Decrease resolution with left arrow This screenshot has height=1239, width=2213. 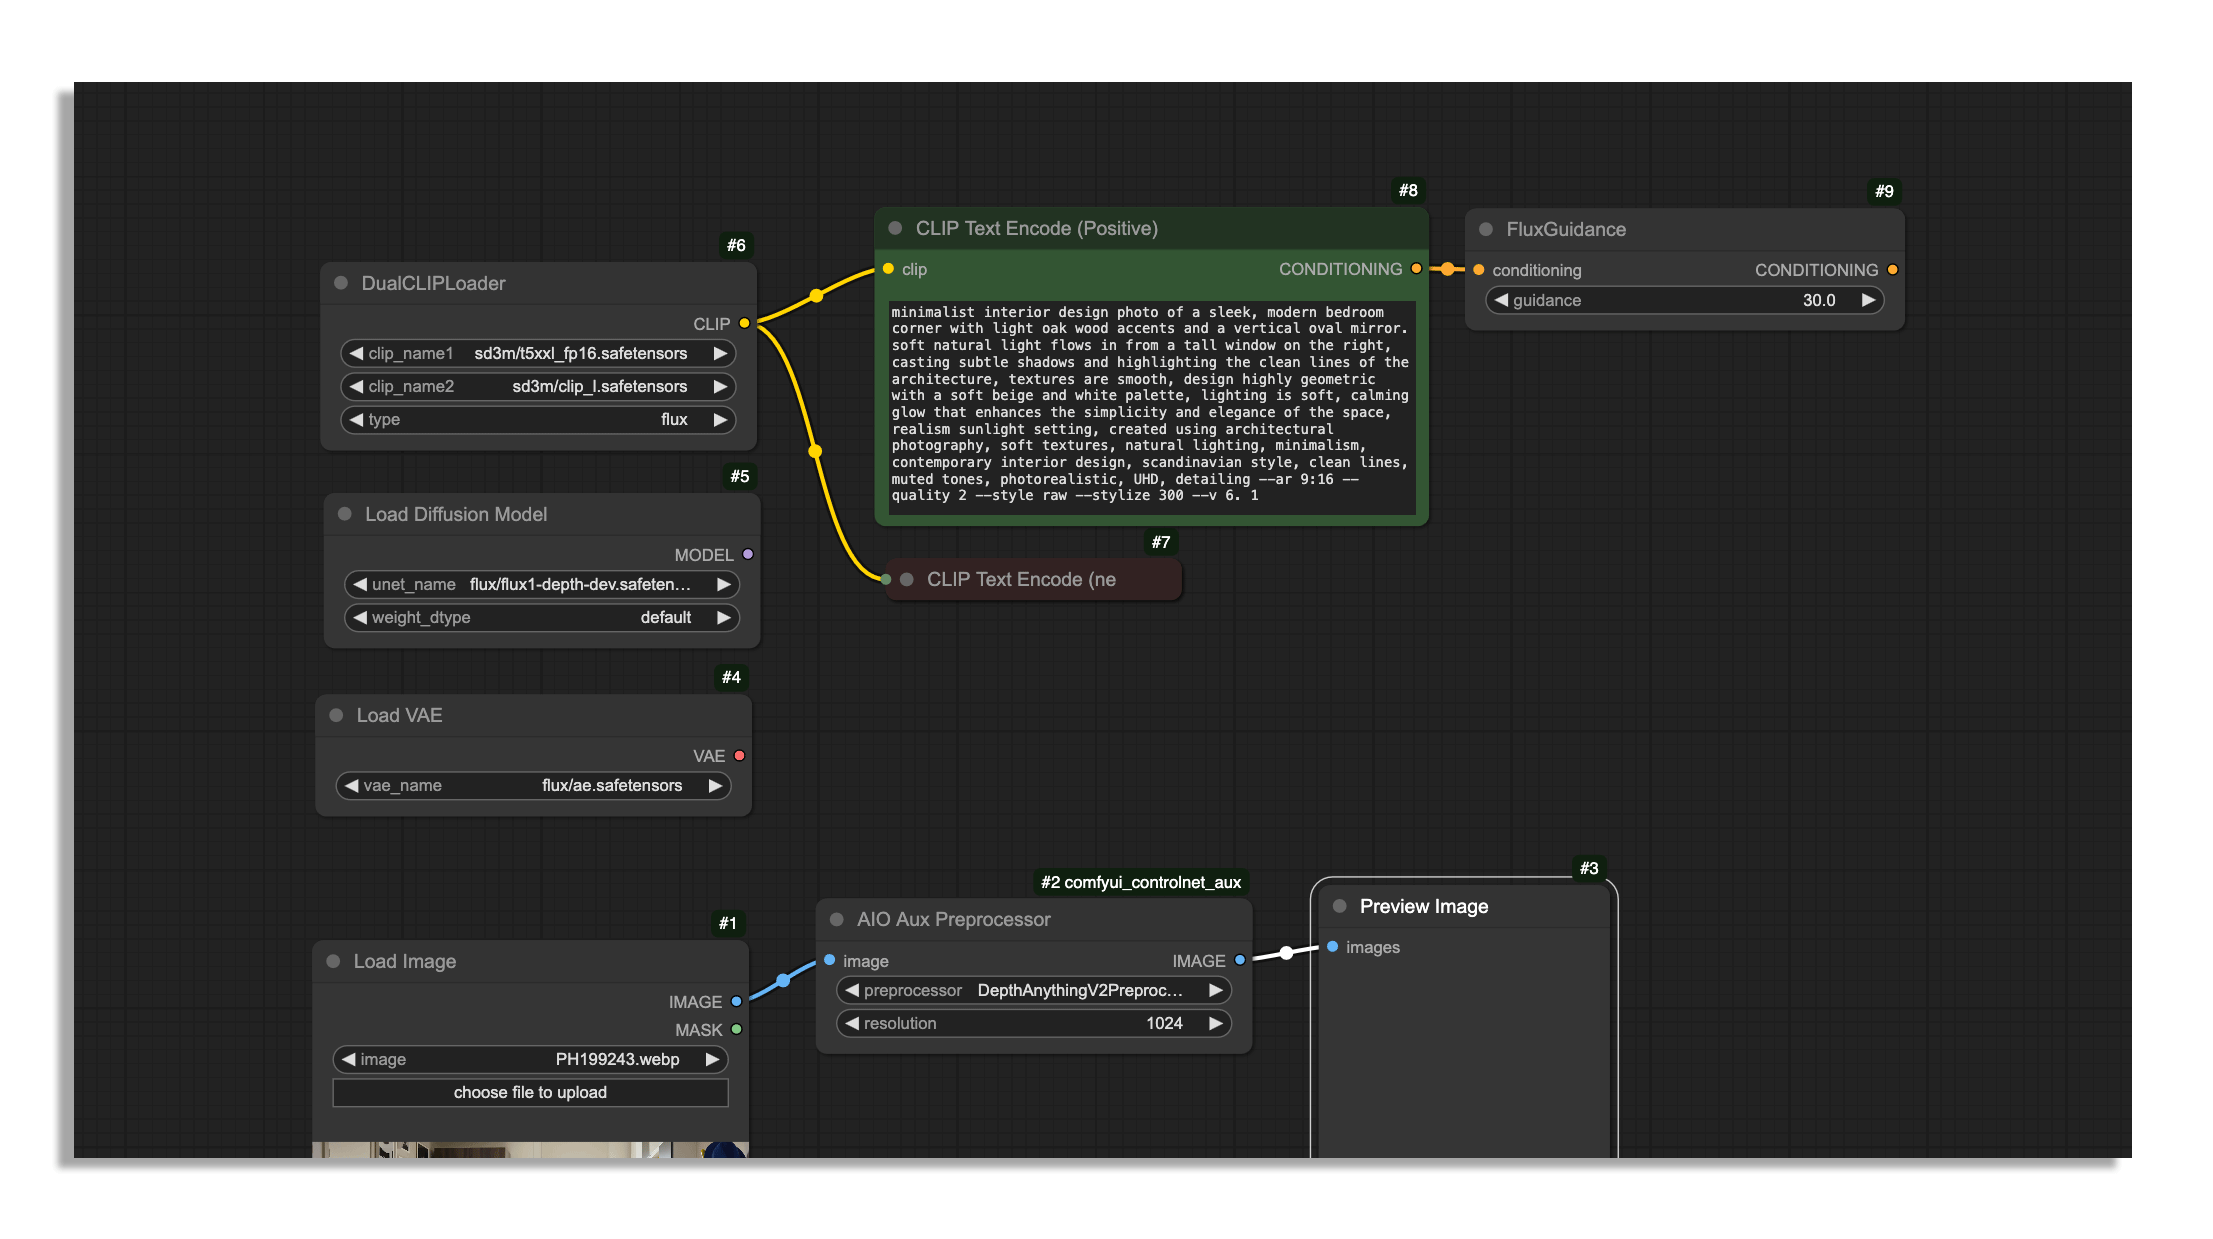pos(852,1023)
